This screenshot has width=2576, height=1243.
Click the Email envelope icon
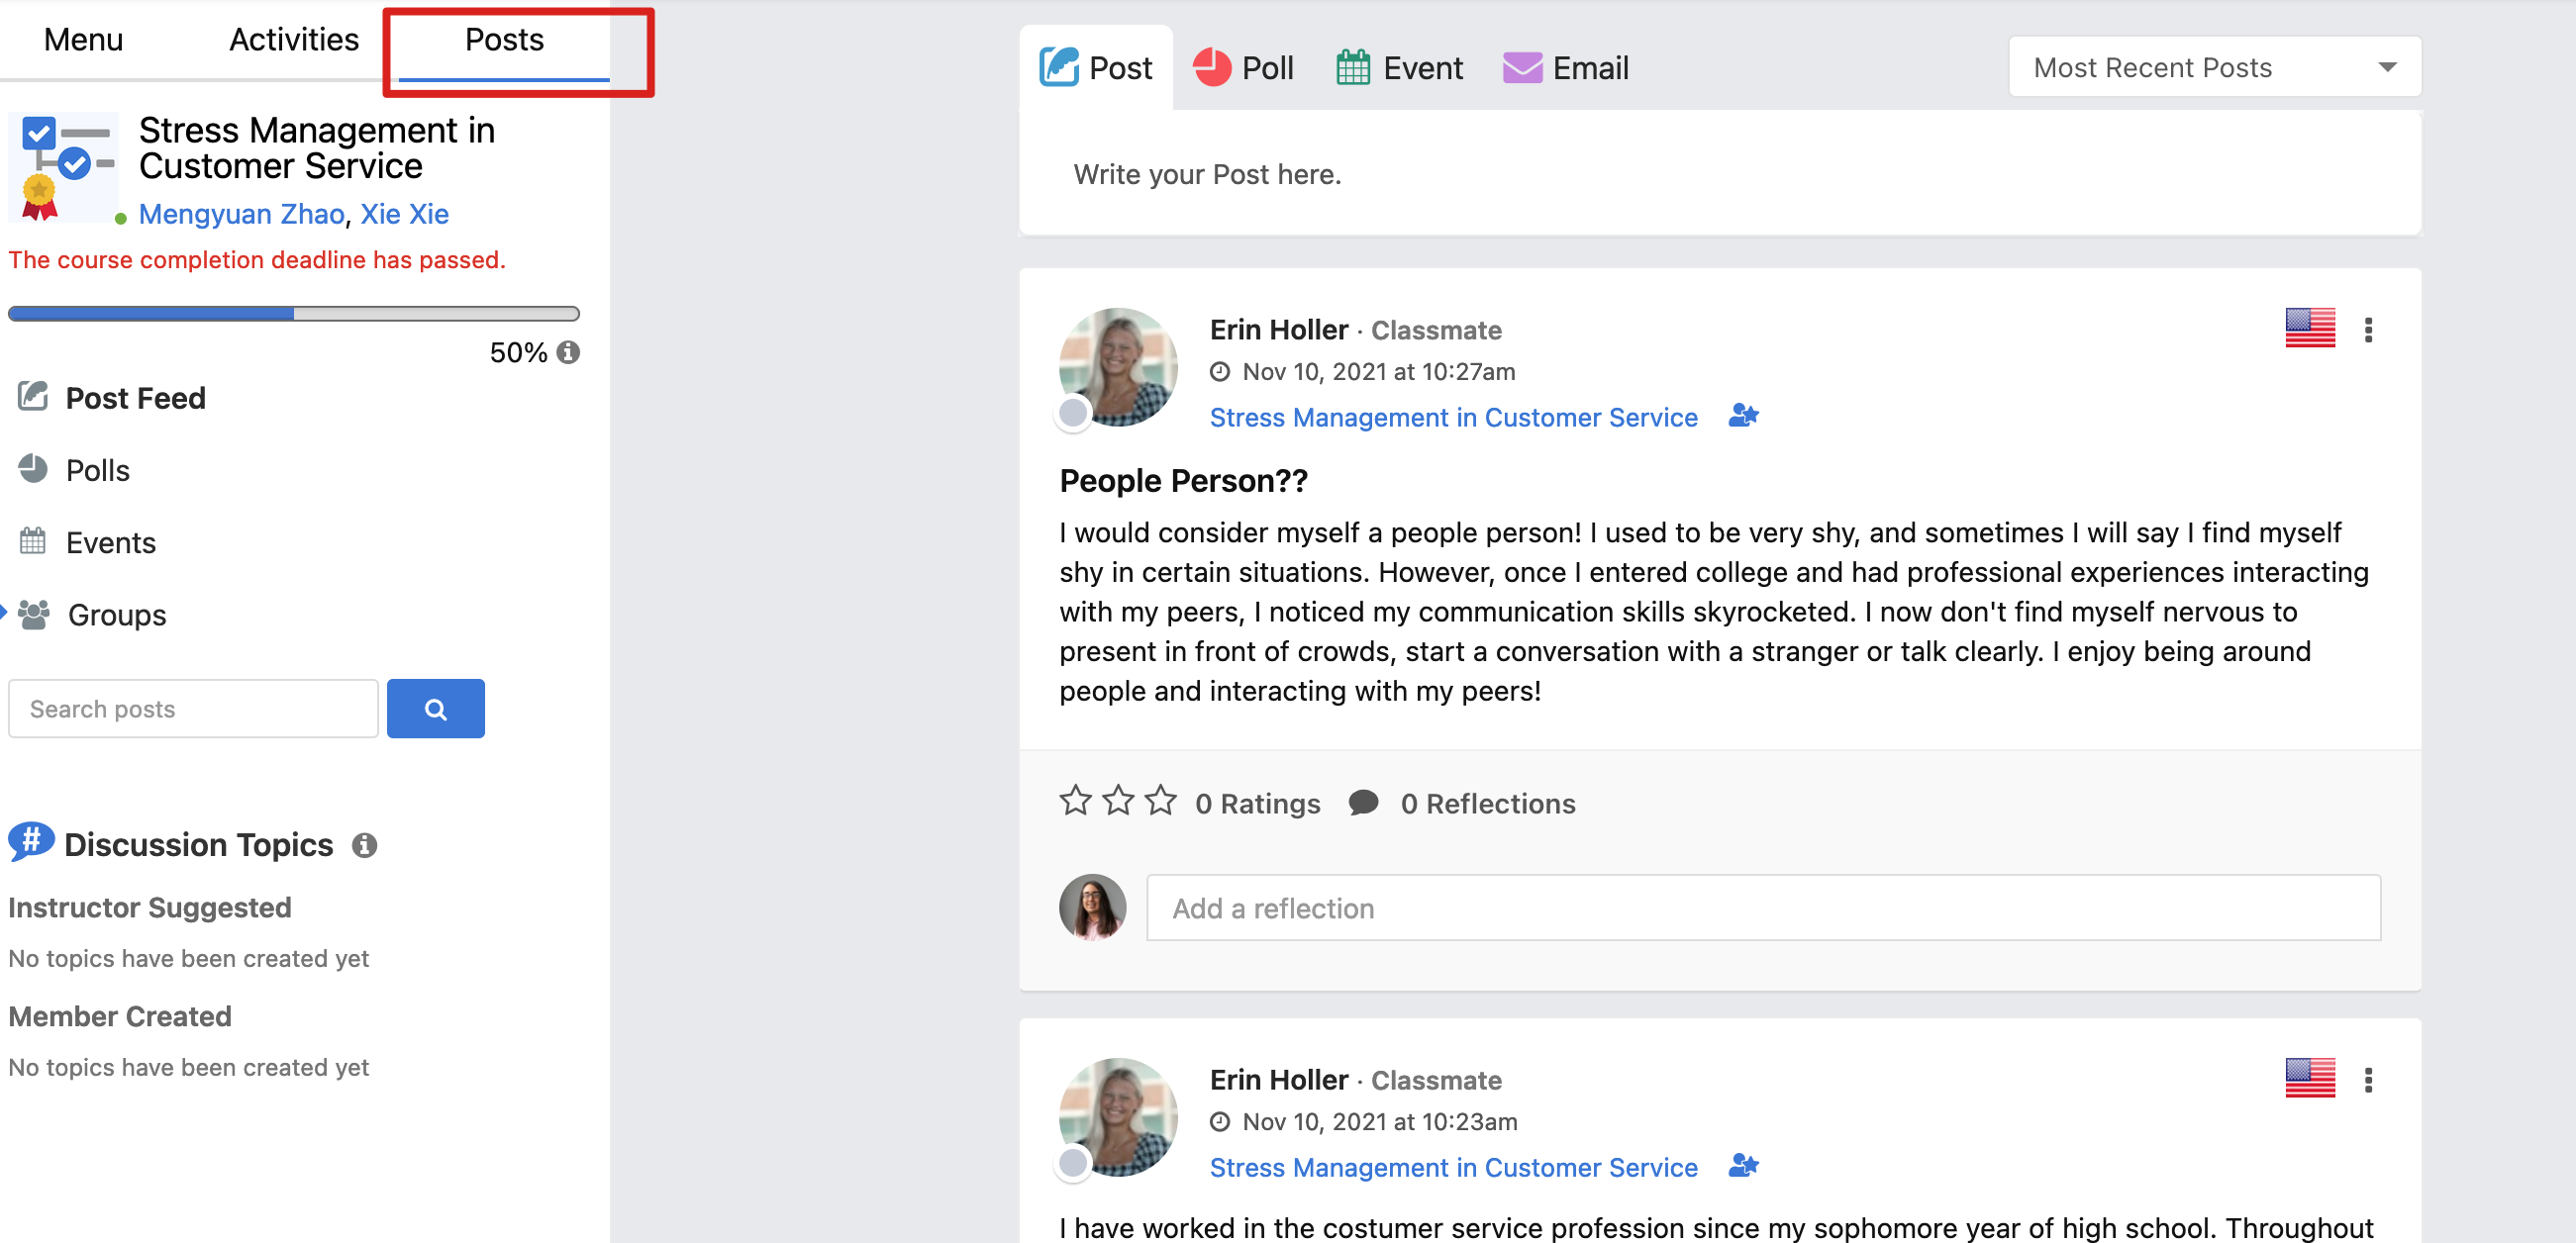(x=1522, y=67)
